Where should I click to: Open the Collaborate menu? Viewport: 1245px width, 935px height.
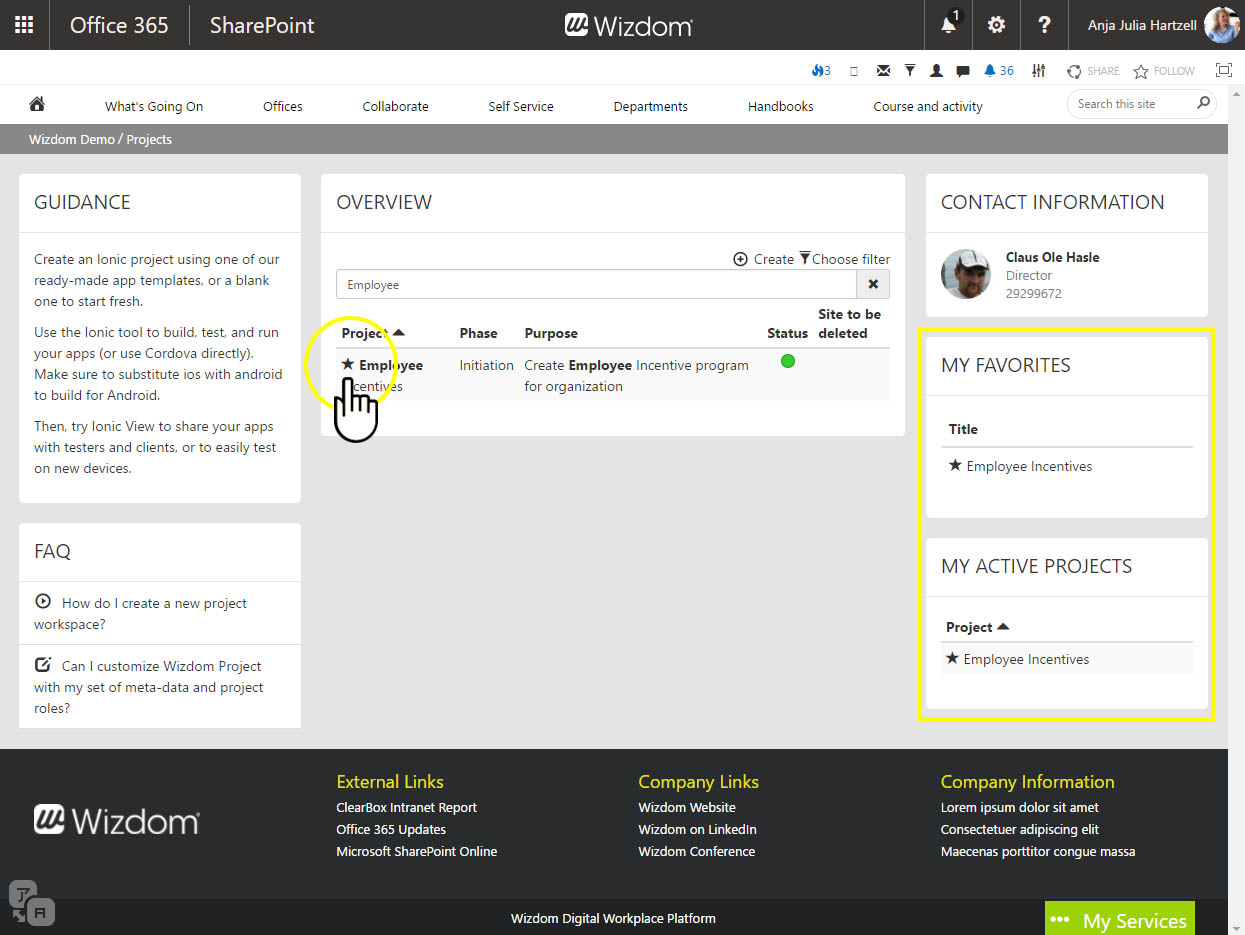[x=395, y=106]
